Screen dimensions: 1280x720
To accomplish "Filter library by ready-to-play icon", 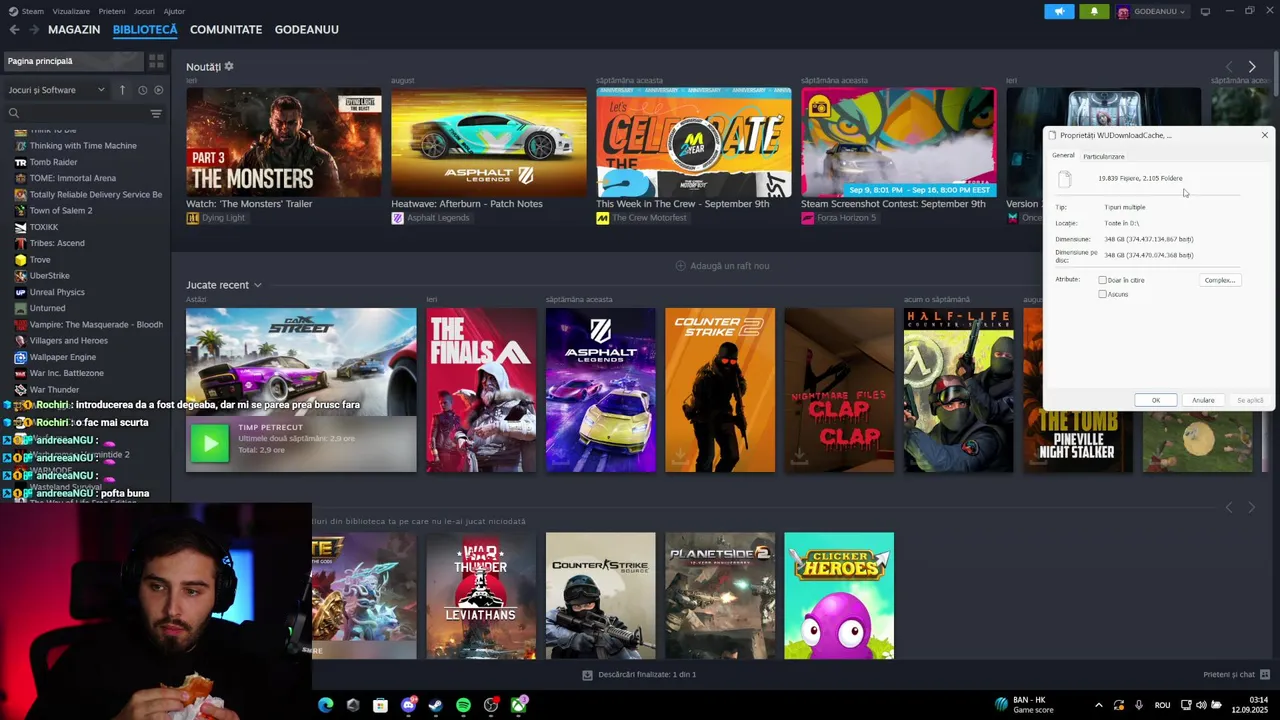I will (x=158, y=90).
